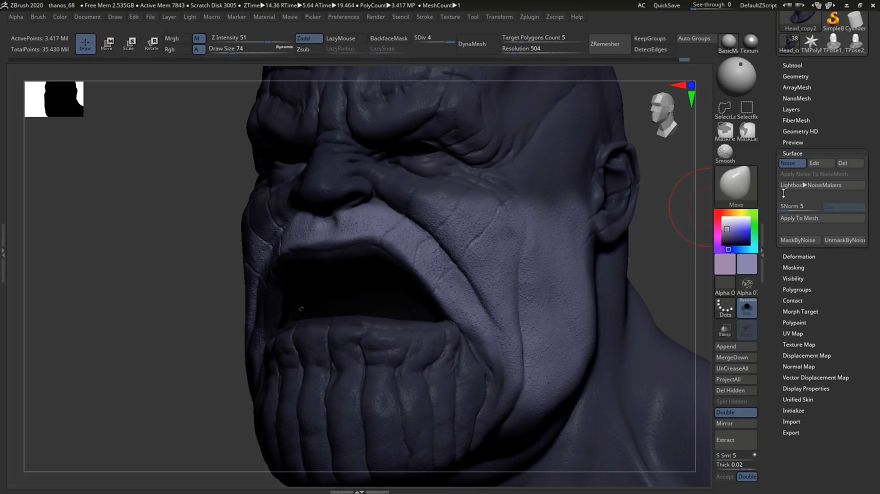Select the SimpleBrush tool icon
This screenshot has width=880, height=494.
pyautogui.click(x=833, y=20)
